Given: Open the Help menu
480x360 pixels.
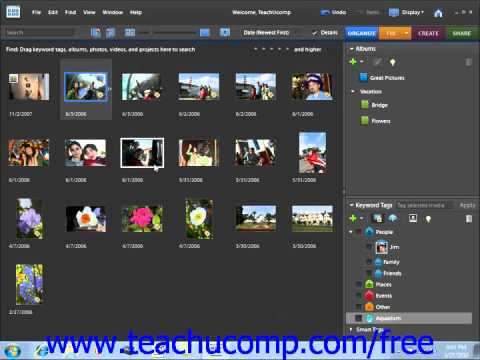Looking at the screenshot, I should (136, 12).
